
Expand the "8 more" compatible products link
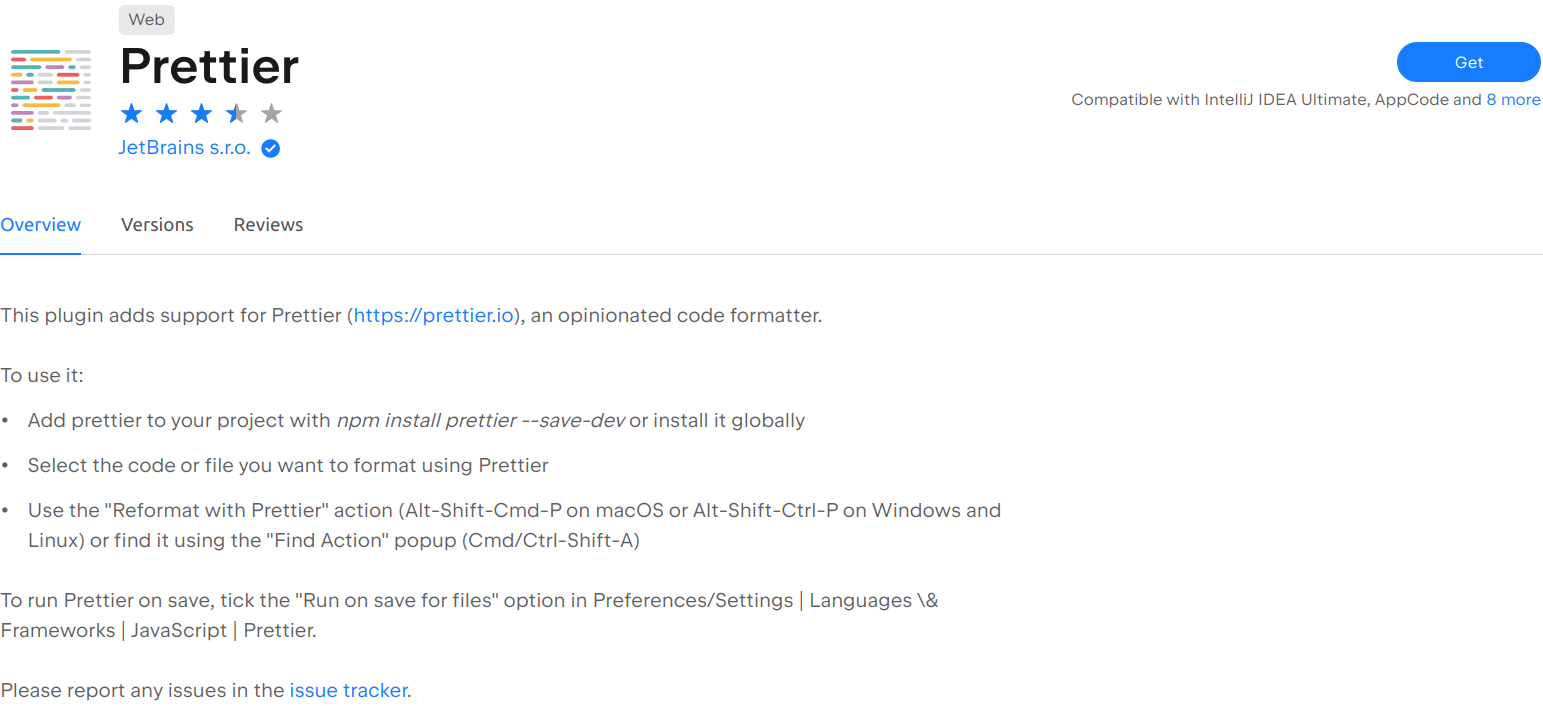(1513, 100)
